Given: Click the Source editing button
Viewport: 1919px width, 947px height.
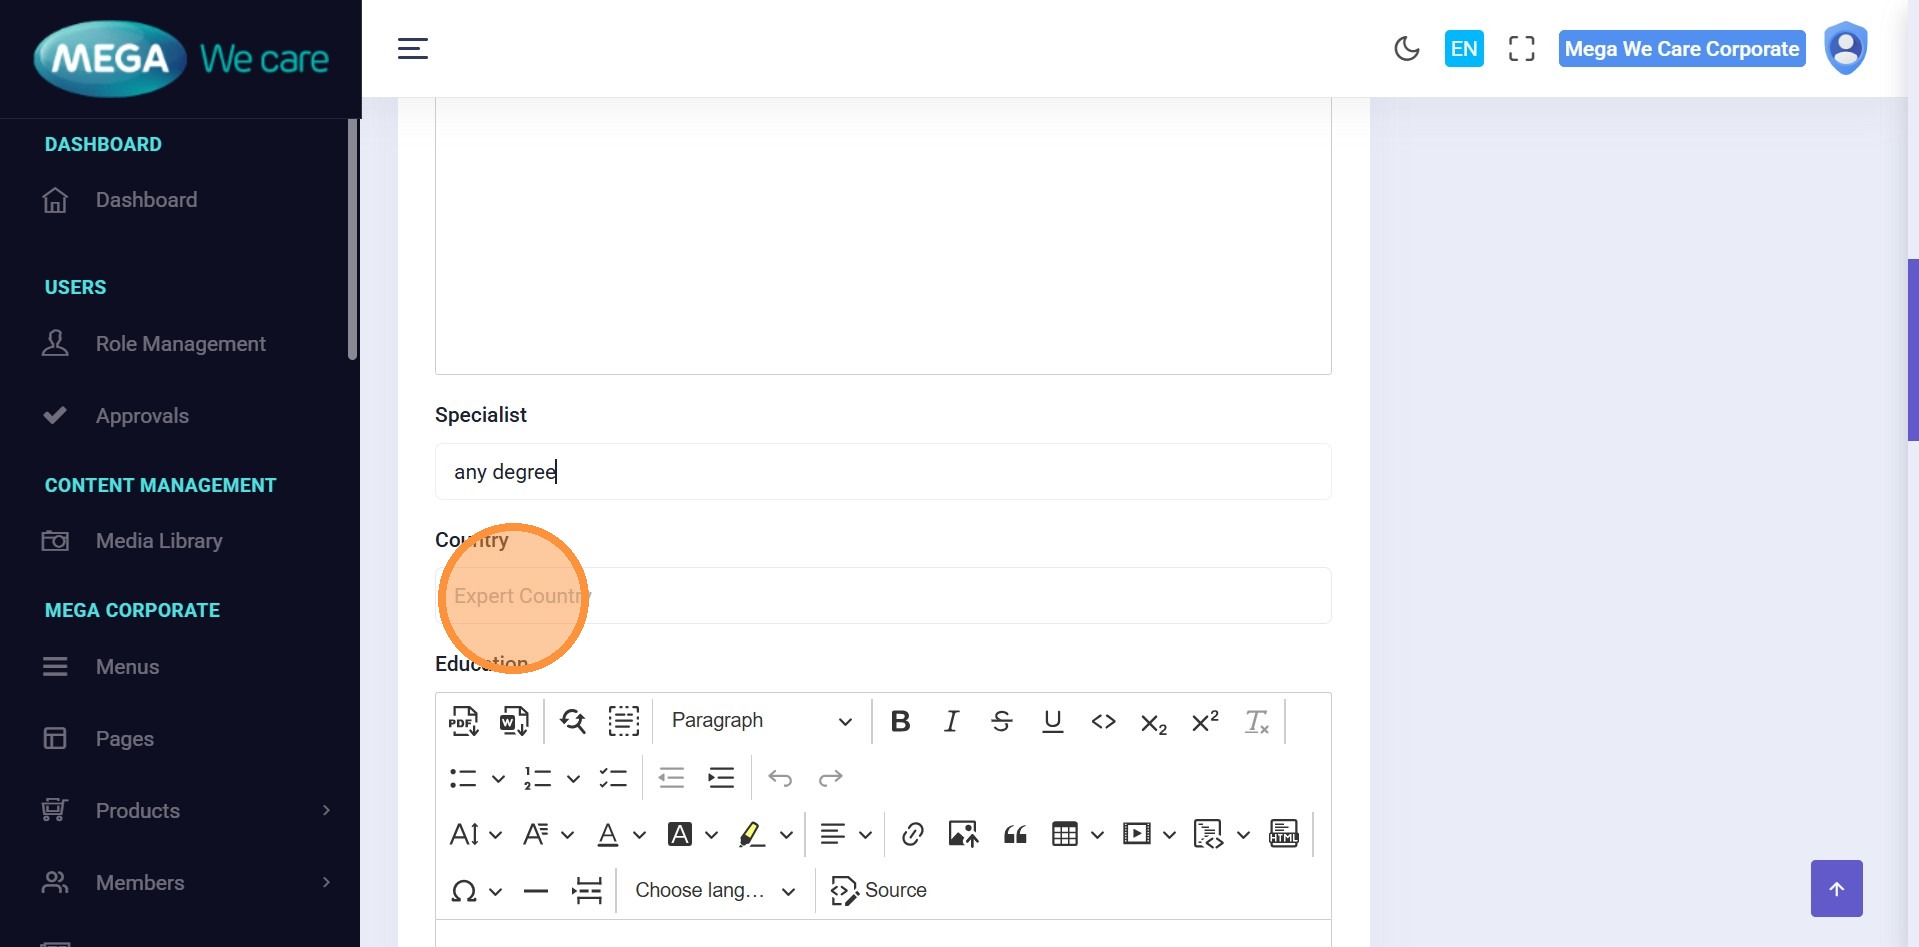Looking at the screenshot, I should click(x=879, y=890).
